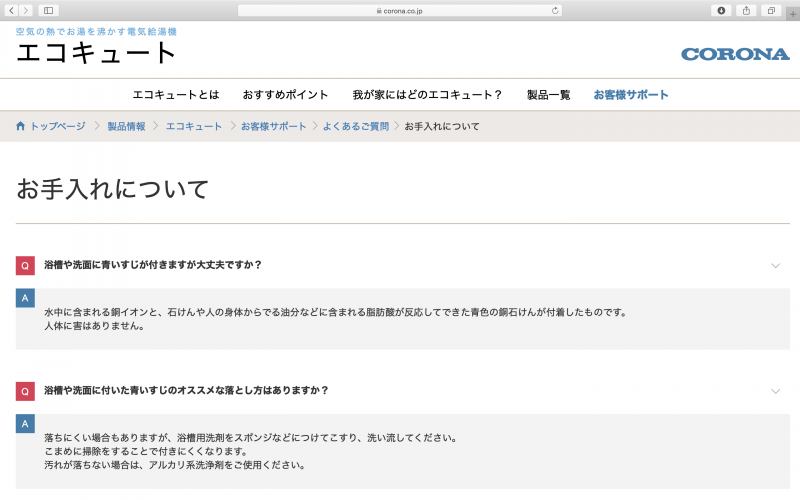Open the Safari share icon
This screenshot has height=500, width=800.
pyautogui.click(x=746, y=10)
